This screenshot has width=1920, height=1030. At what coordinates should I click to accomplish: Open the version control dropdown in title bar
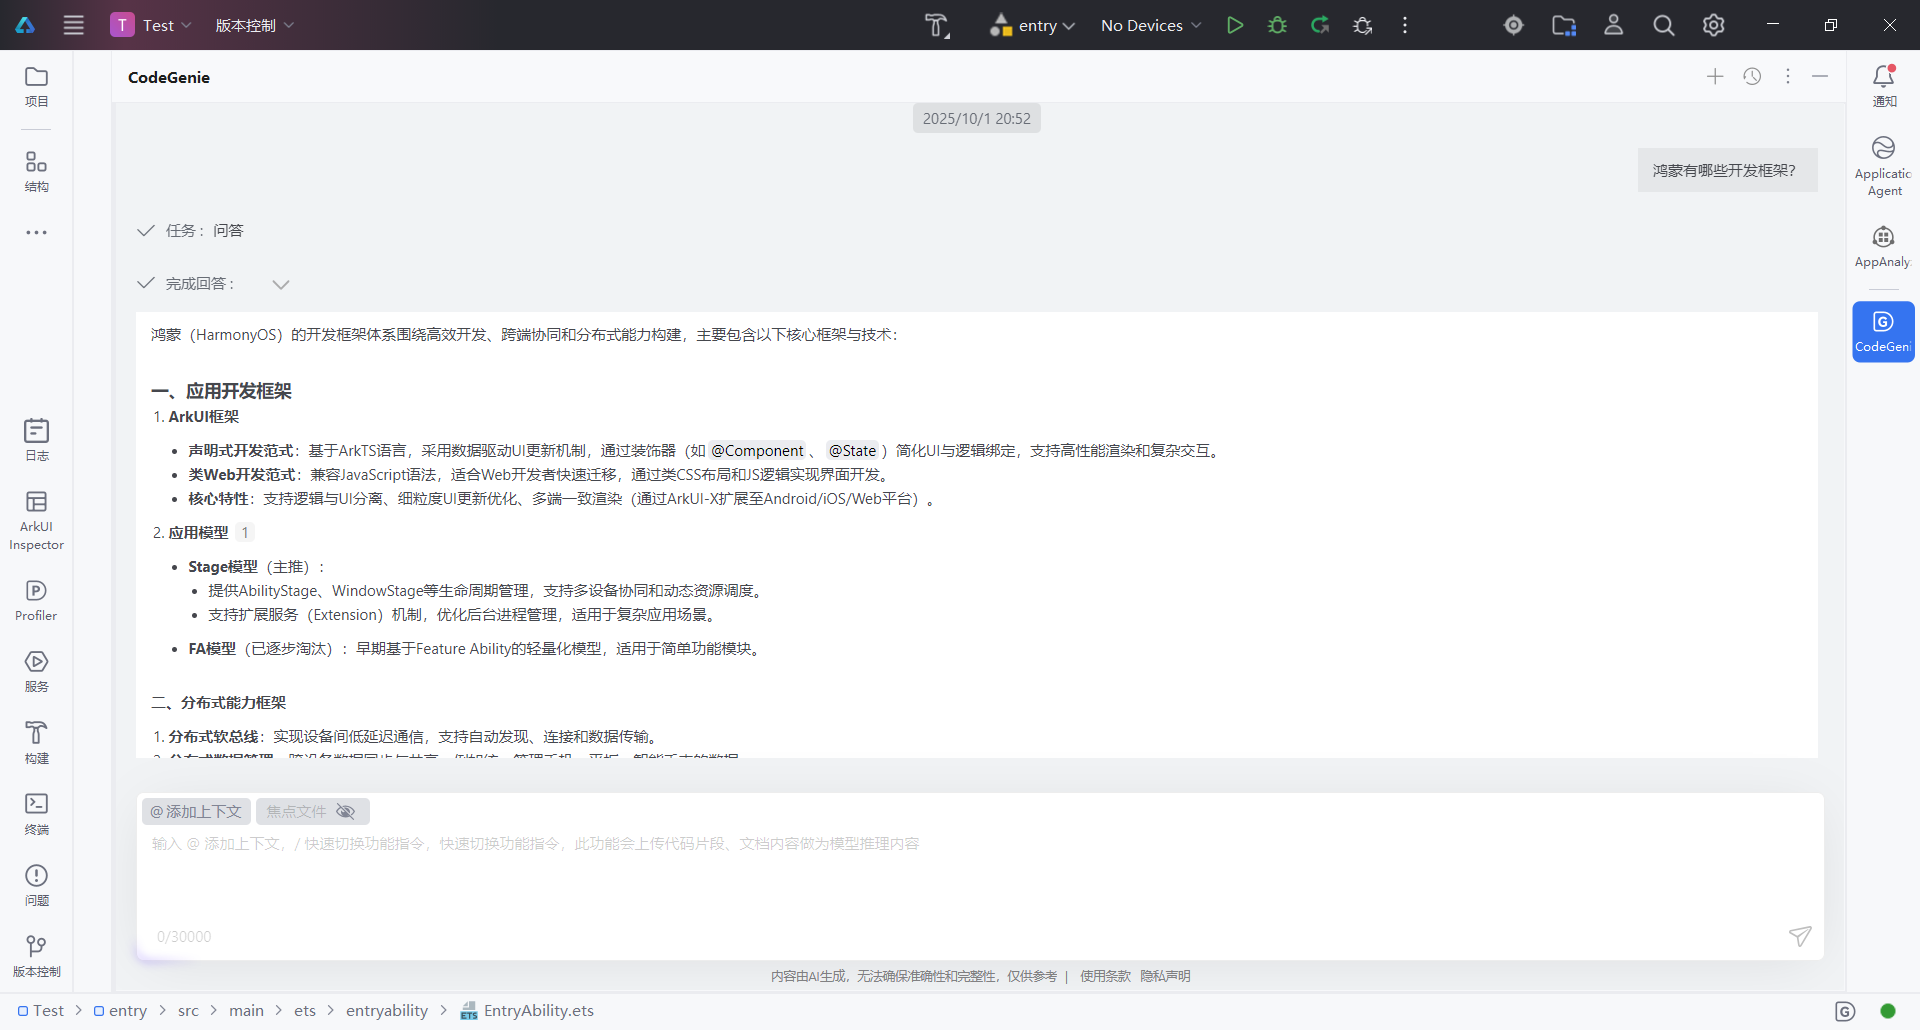(x=255, y=25)
